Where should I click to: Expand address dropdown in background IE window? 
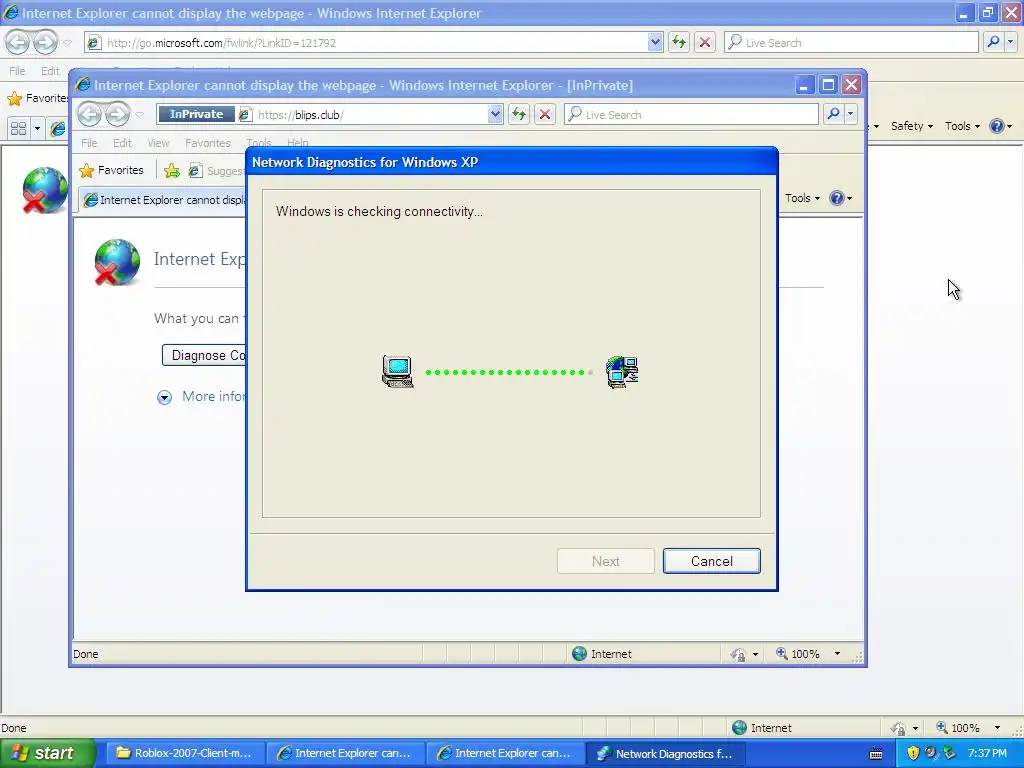coord(655,43)
